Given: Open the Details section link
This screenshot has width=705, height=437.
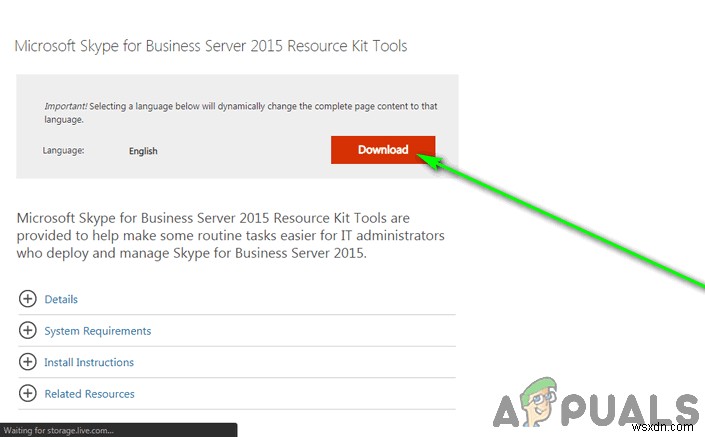Looking at the screenshot, I should (x=61, y=299).
